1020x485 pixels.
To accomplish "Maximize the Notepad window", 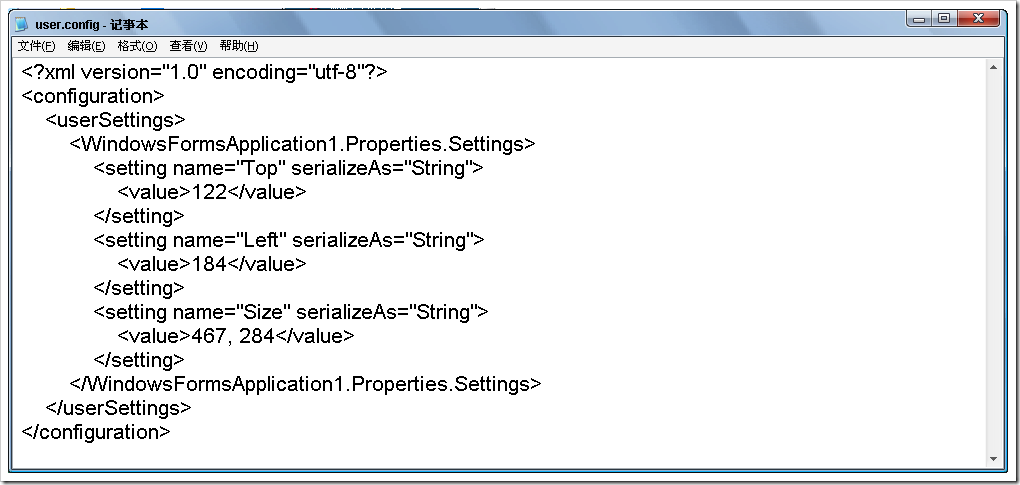I will (x=943, y=20).
